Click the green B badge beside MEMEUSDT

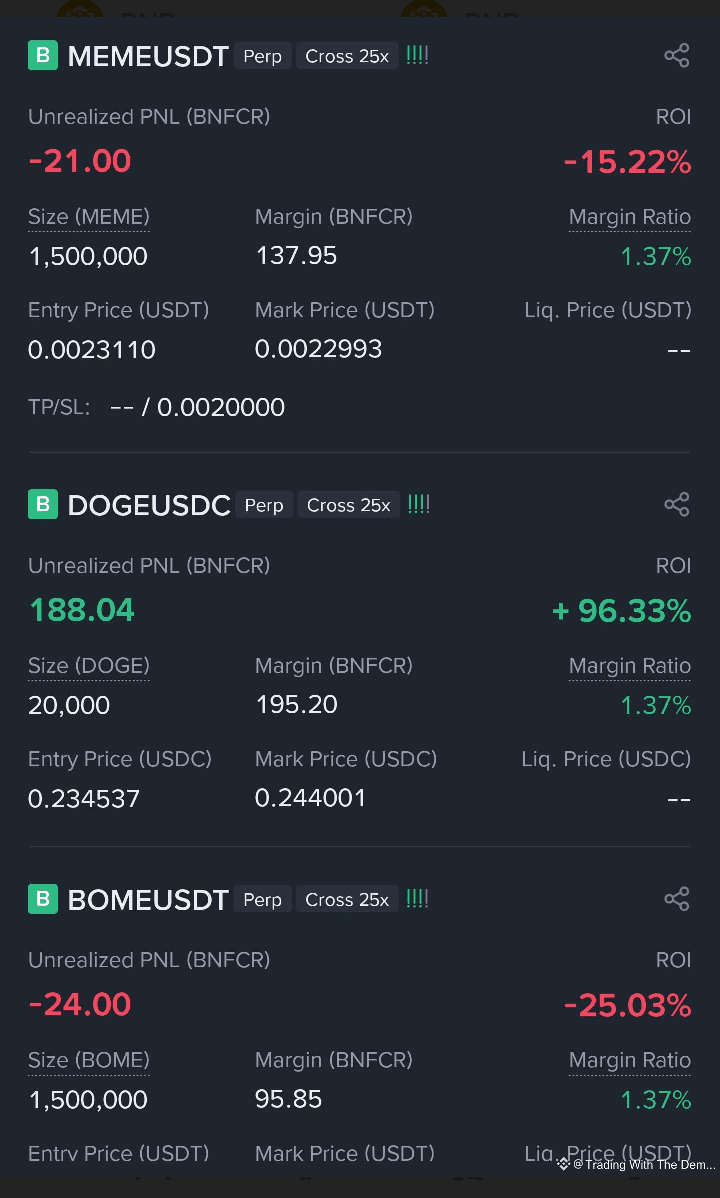[42, 55]
